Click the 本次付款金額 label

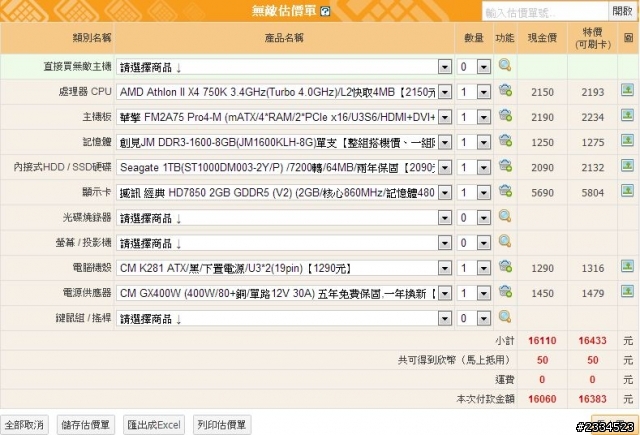(485, 399)
